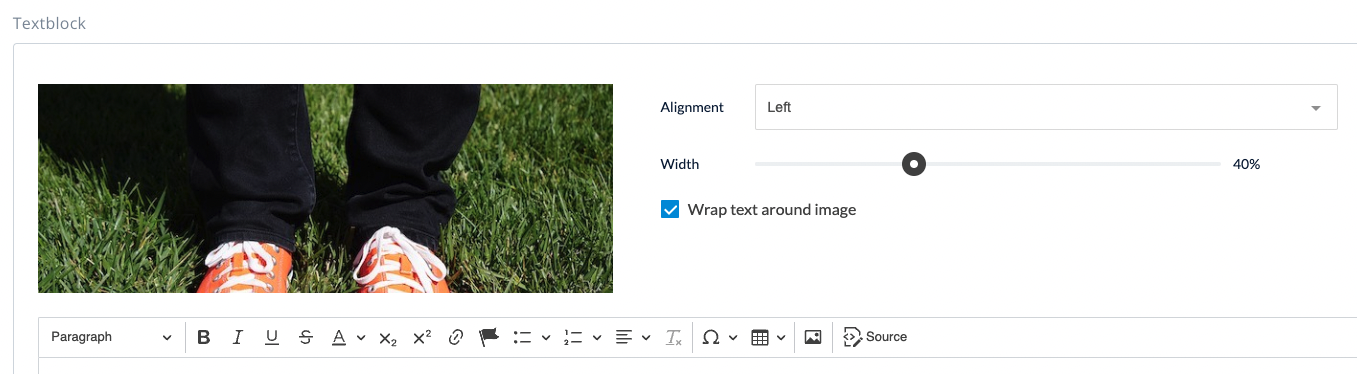Apply superscript formatting
This screenshot has width=1357, height=374.
(422, 337)
